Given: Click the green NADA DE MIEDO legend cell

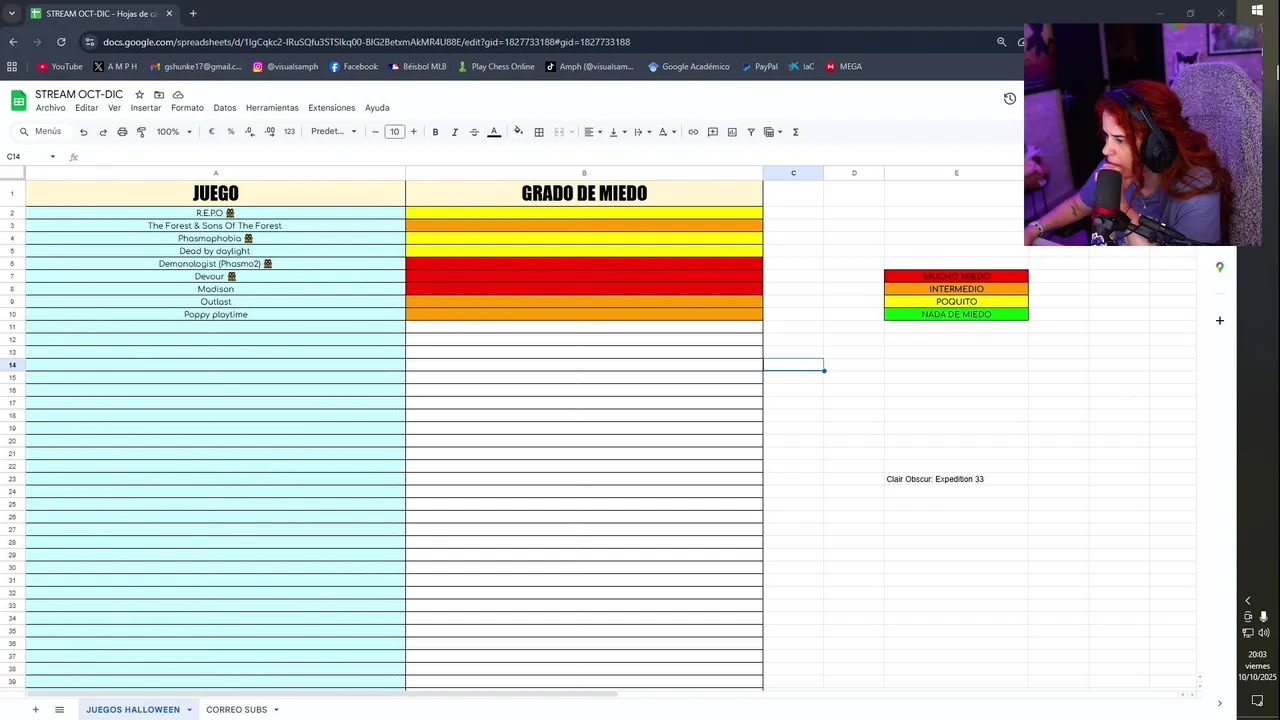Looking at the screenshot, I should pos(956,315).
